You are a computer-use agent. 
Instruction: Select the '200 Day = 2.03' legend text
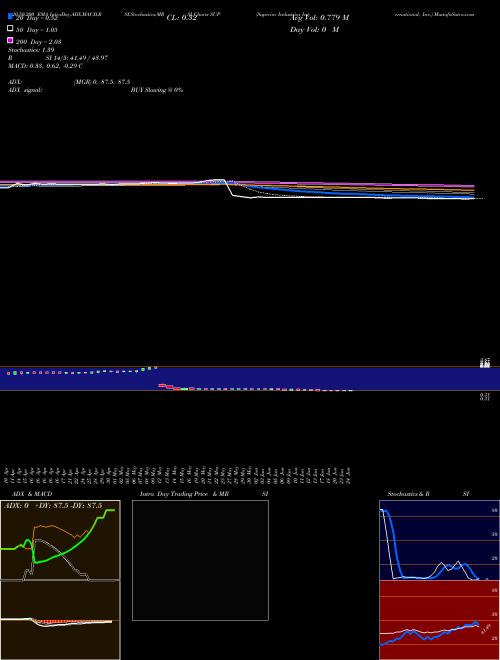39,42
